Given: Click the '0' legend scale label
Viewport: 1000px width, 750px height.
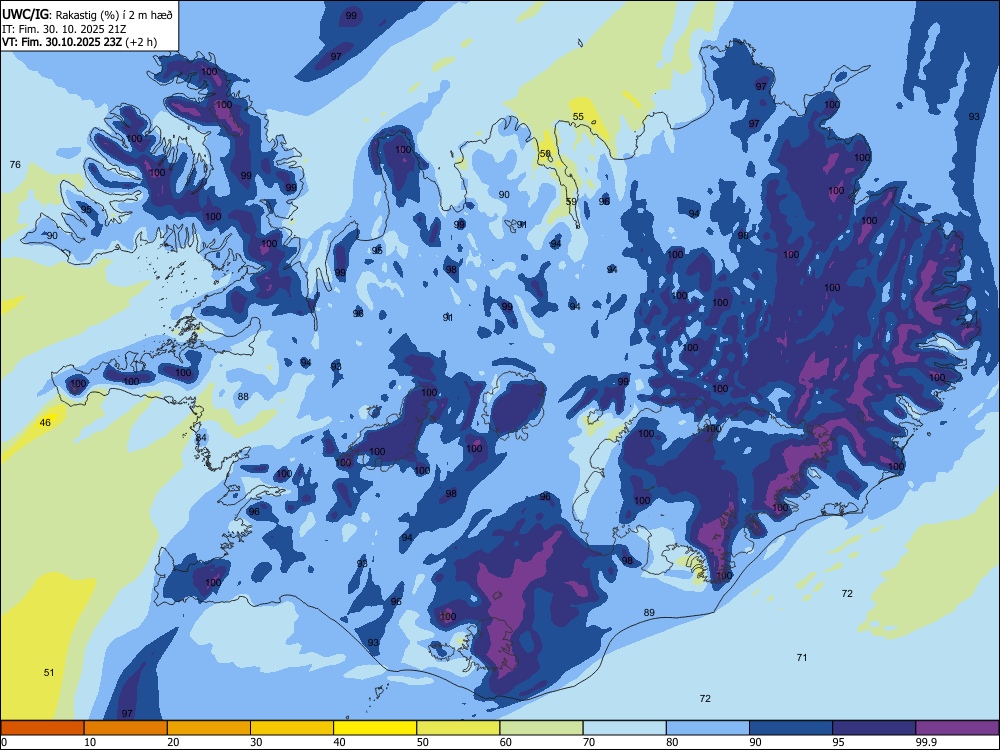Looking at the screenshot, I should tap(4, 742).
